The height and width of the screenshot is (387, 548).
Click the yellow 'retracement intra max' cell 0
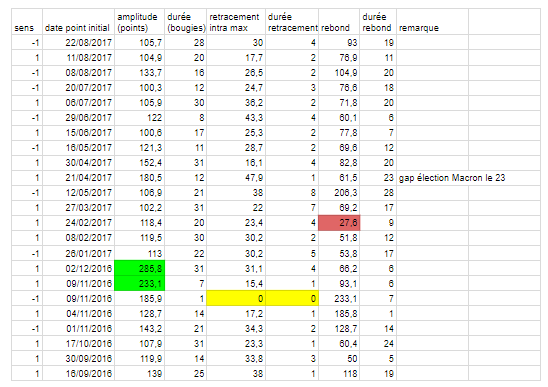click(x=236, y=299)
